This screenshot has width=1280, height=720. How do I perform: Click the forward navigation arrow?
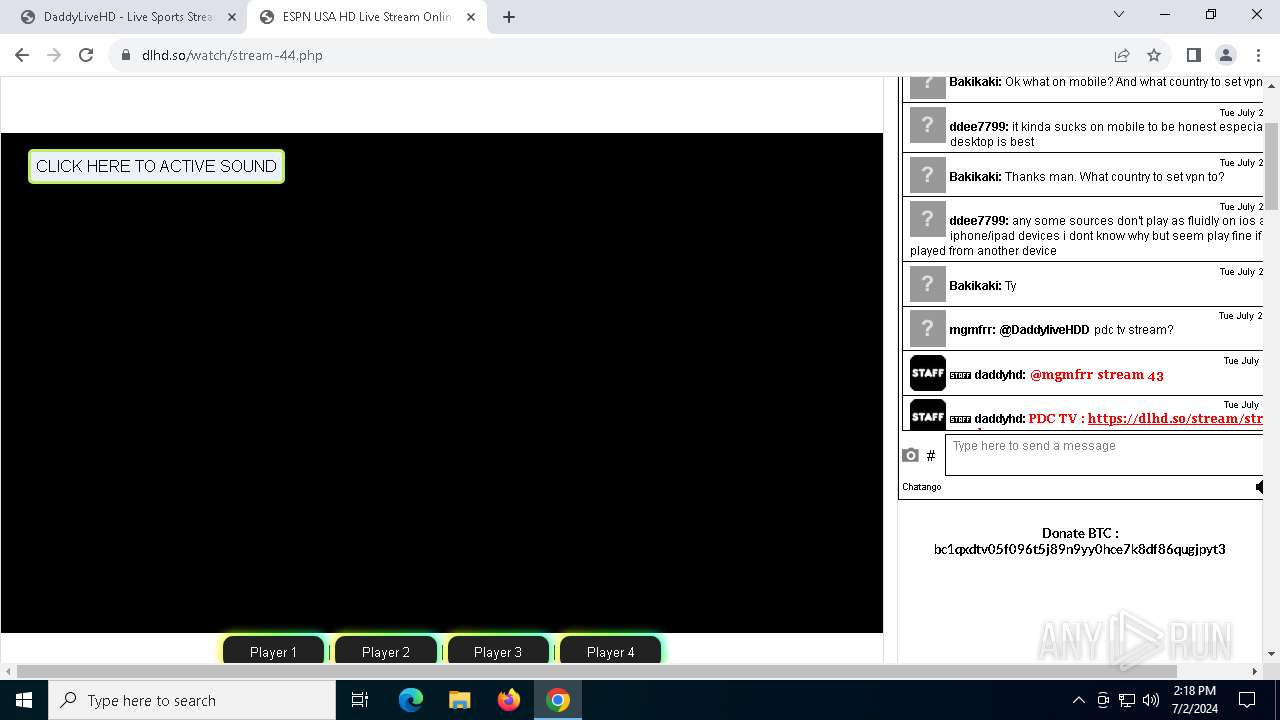pyautogui.click(x=54, y=55)
